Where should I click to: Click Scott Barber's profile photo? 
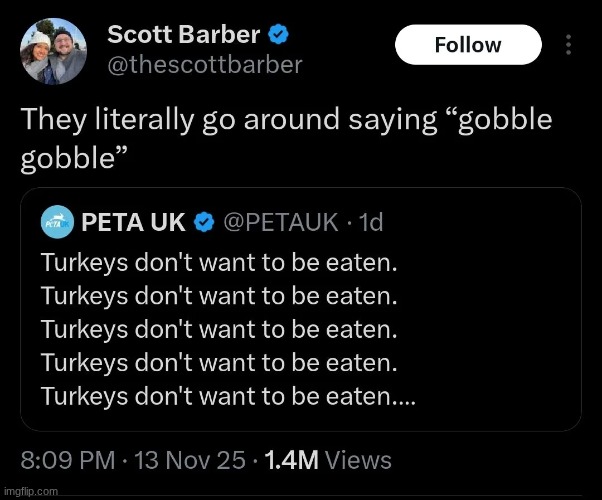click(54, 48)
